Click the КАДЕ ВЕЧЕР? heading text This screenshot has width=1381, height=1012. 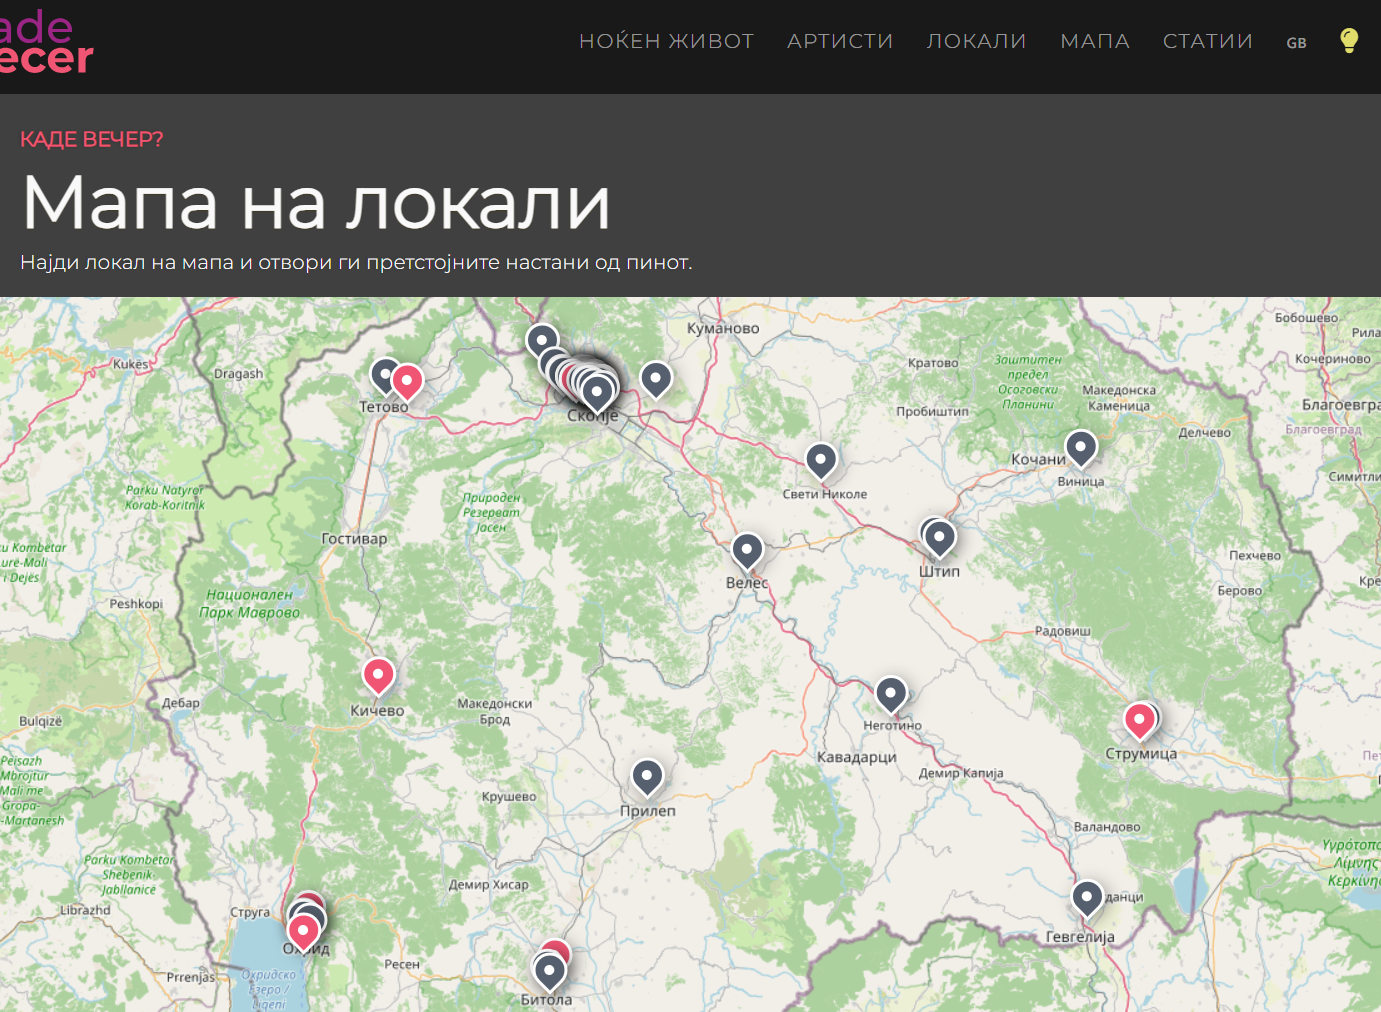tap(92, 139)
